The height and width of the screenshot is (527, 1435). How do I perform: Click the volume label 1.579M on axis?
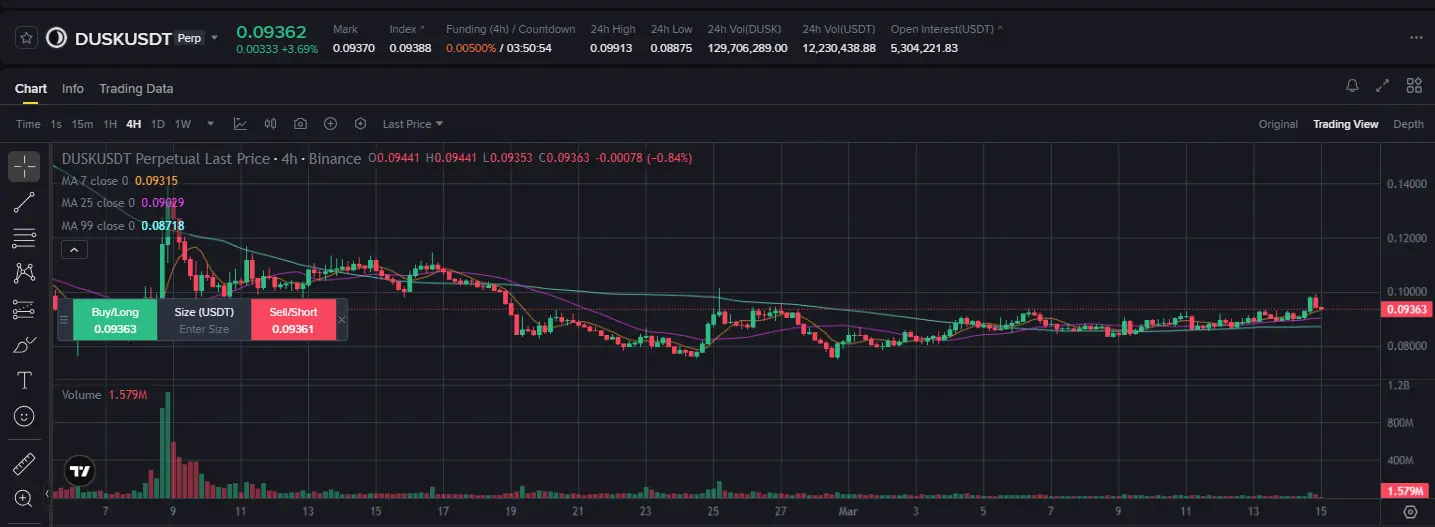point(1407,491)
